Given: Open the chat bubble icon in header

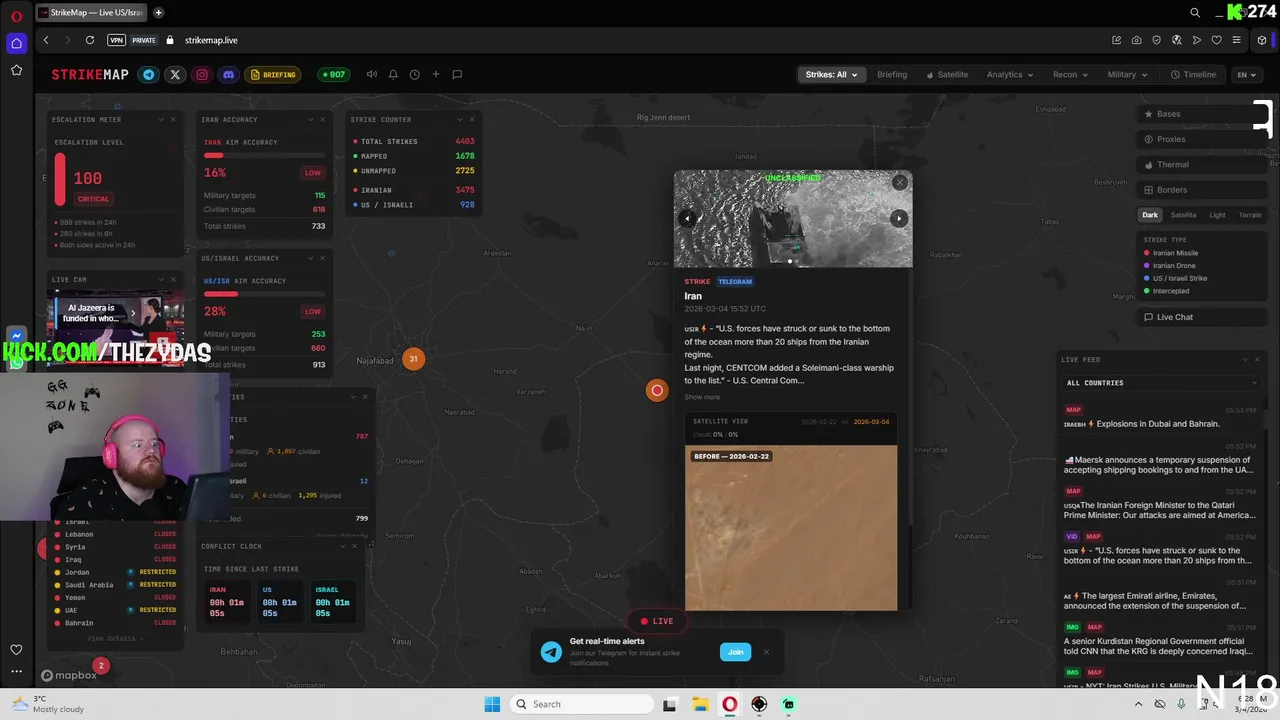Looking at the screenshot, I should pos(457,74).
